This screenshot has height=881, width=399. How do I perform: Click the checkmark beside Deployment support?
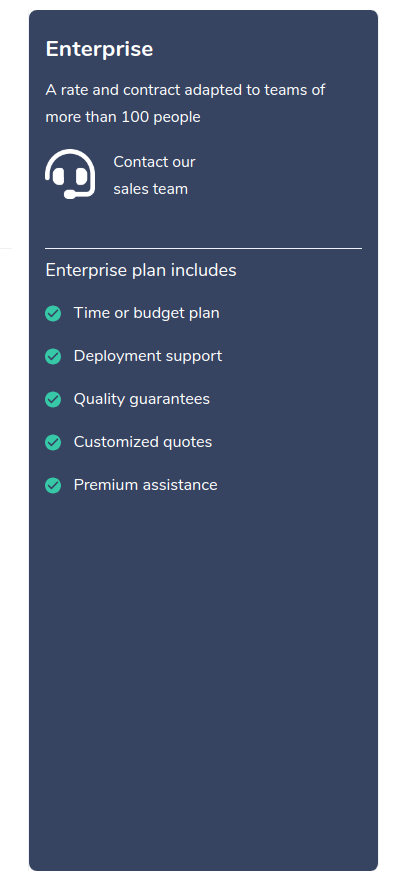click(53, 356)
